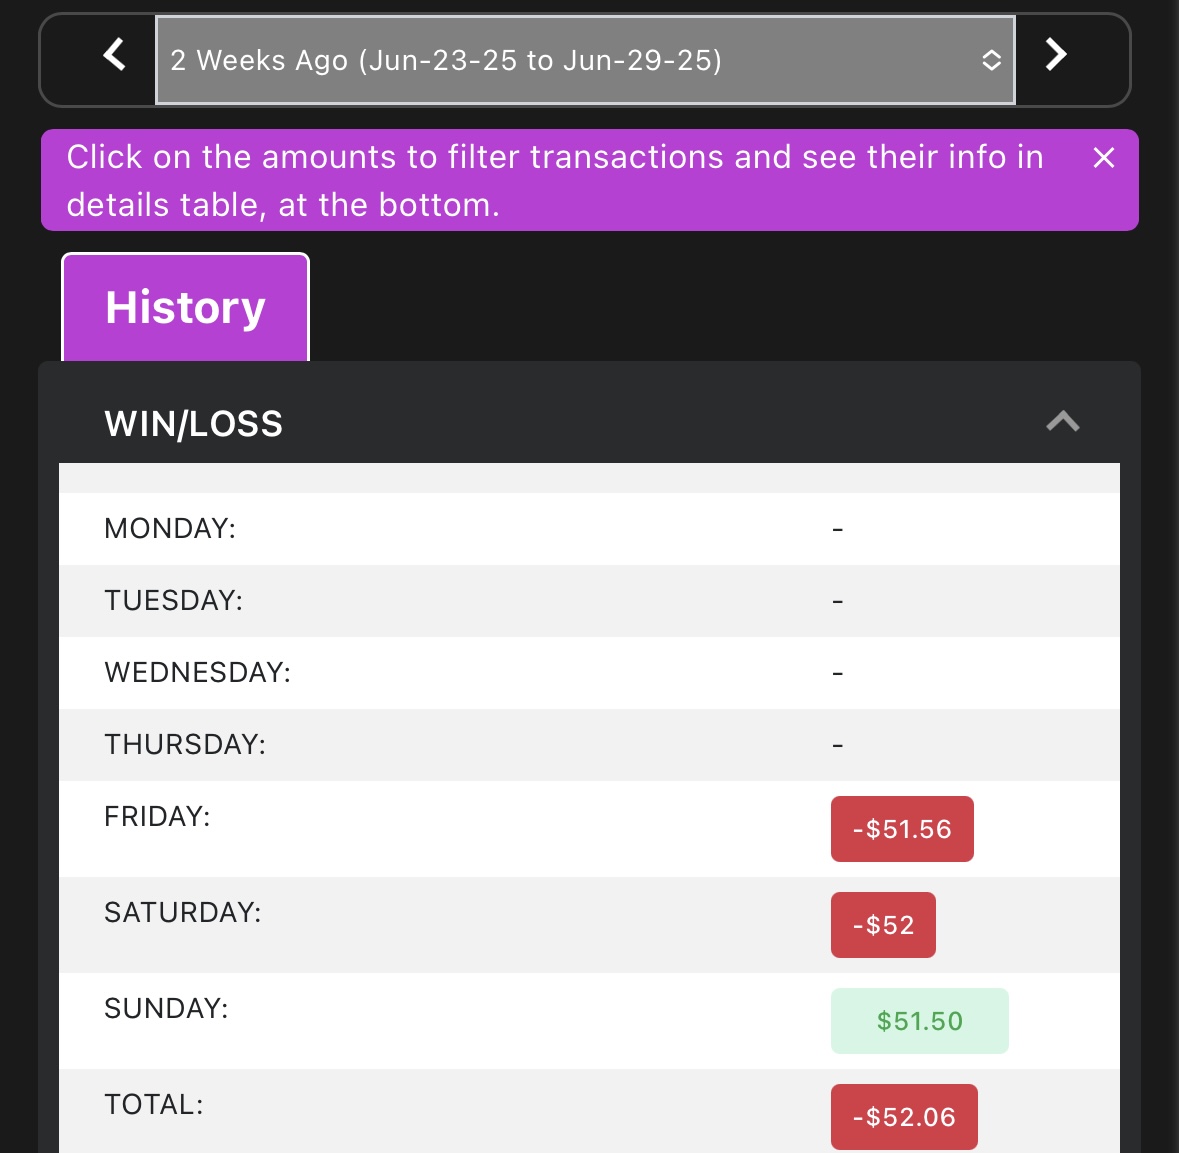Switch to the History tab
Viewport: 1179px width, 1153px height.
point(186,307)
